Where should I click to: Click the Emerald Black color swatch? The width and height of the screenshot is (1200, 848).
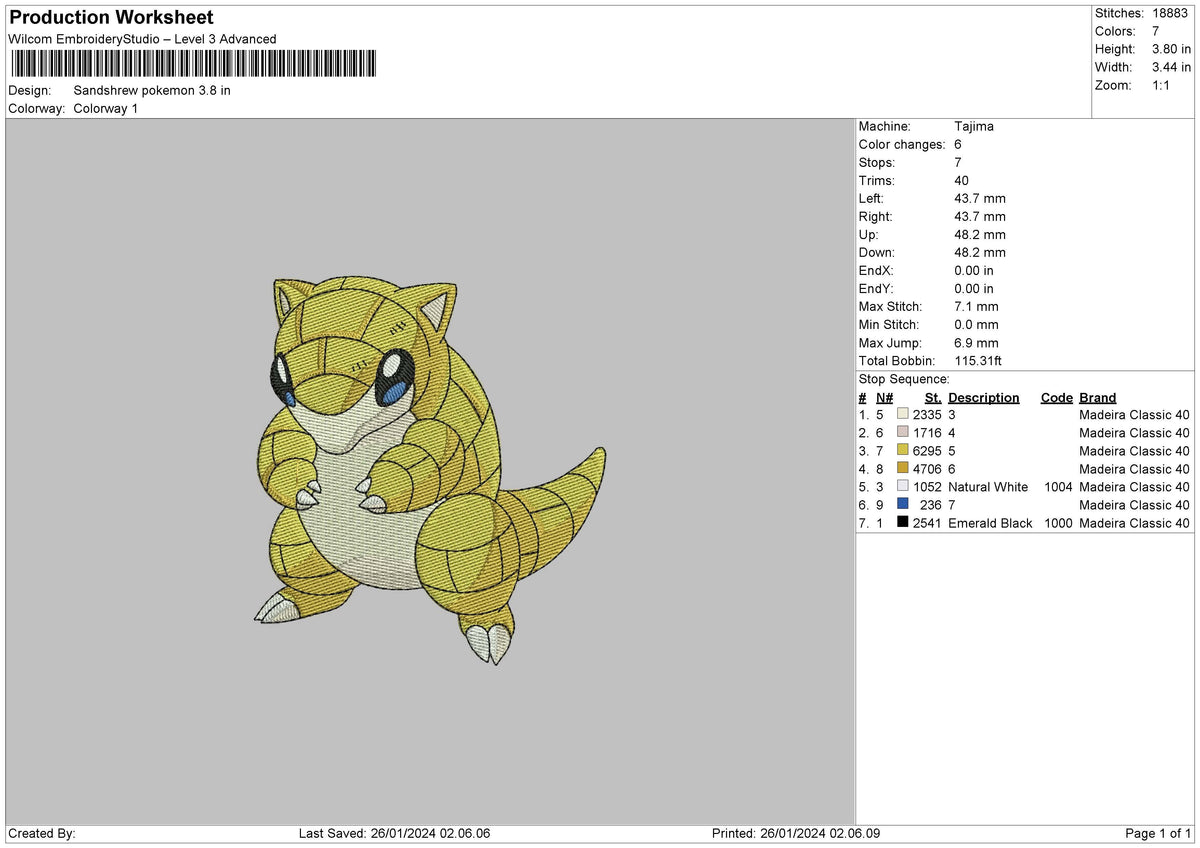click(903, 523)
